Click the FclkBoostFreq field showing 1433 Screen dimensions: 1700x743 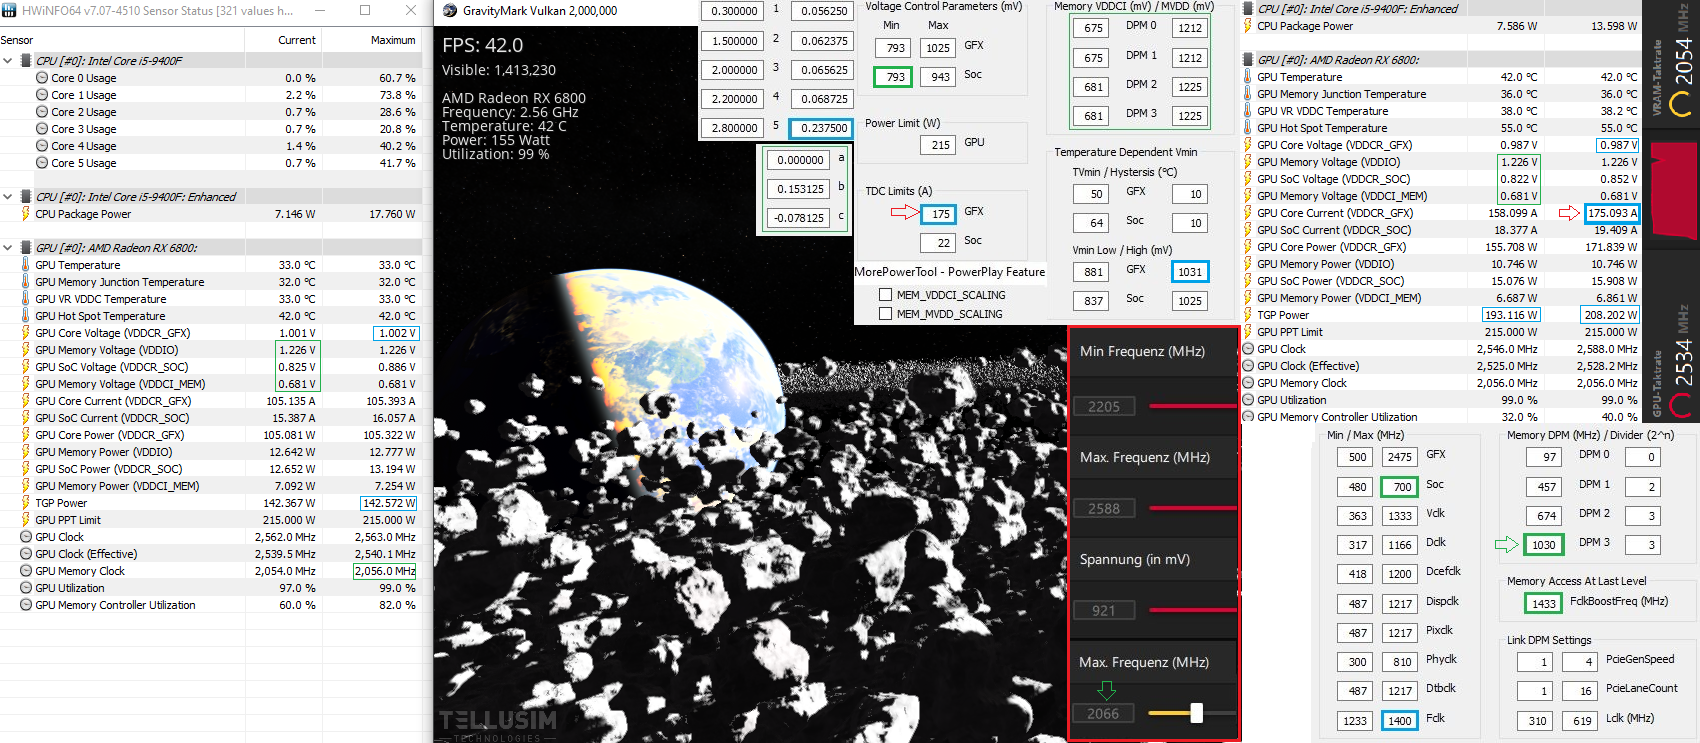1544,604
